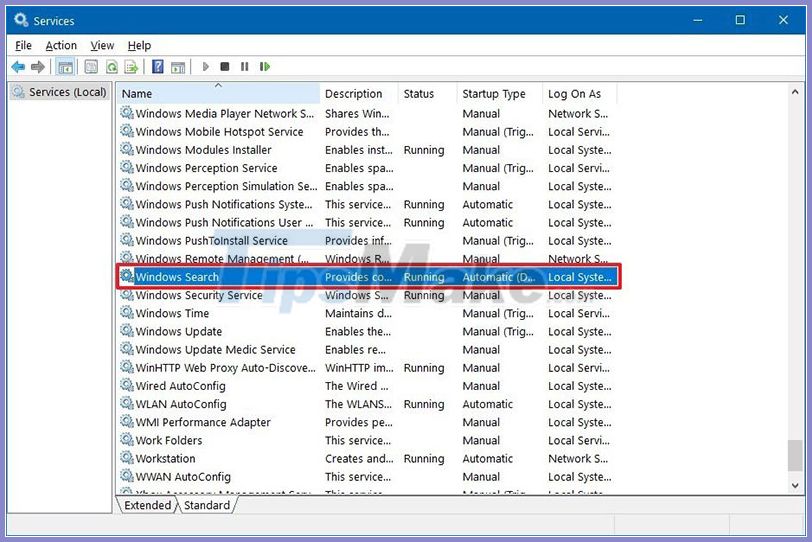Sort by the Log On As column header
This screenshot has height=542, width=812.
[580, 94]
